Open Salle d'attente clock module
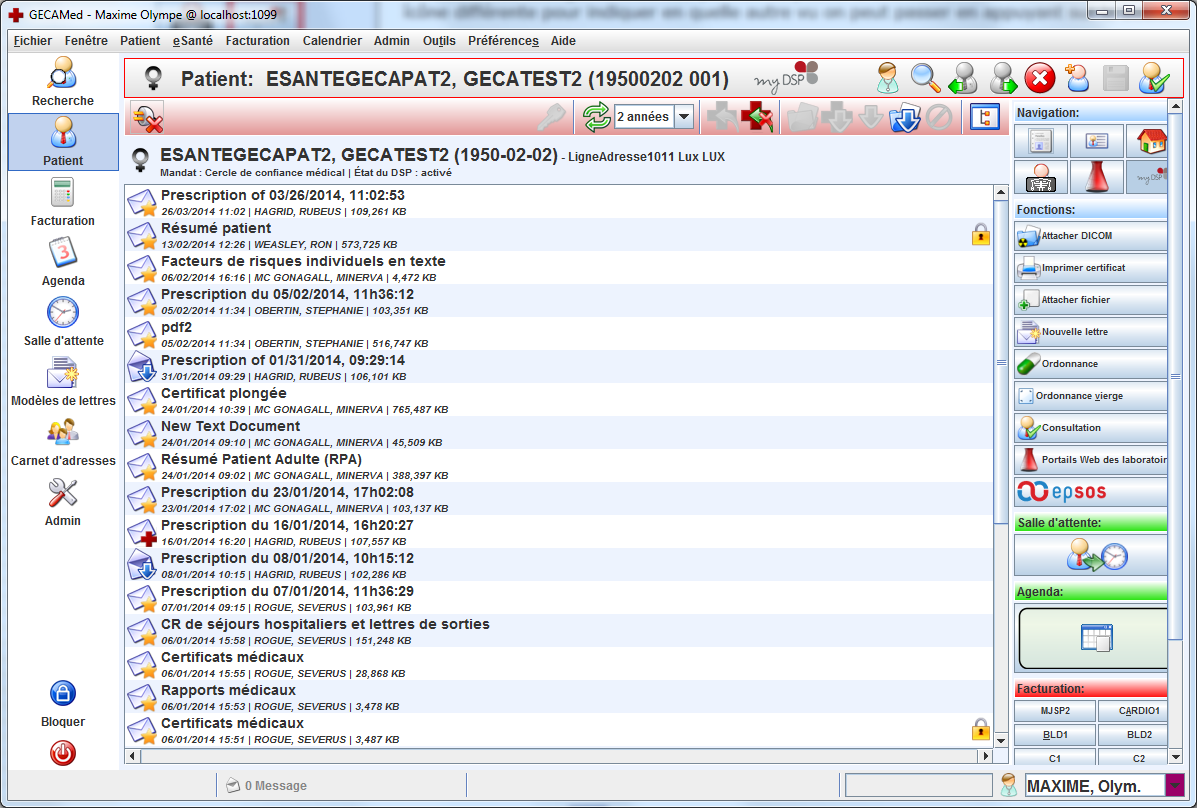The image size is (1197, 808). coord(62,321)
